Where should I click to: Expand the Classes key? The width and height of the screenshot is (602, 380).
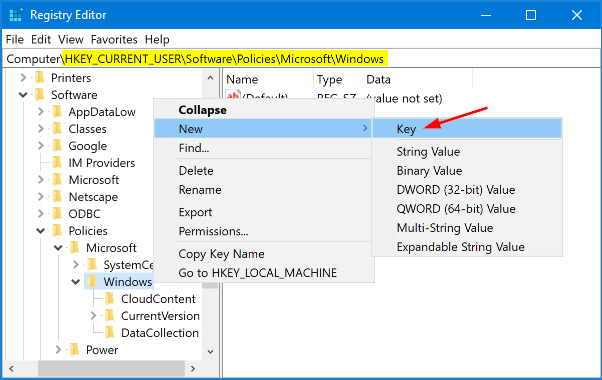click(41, 129)
